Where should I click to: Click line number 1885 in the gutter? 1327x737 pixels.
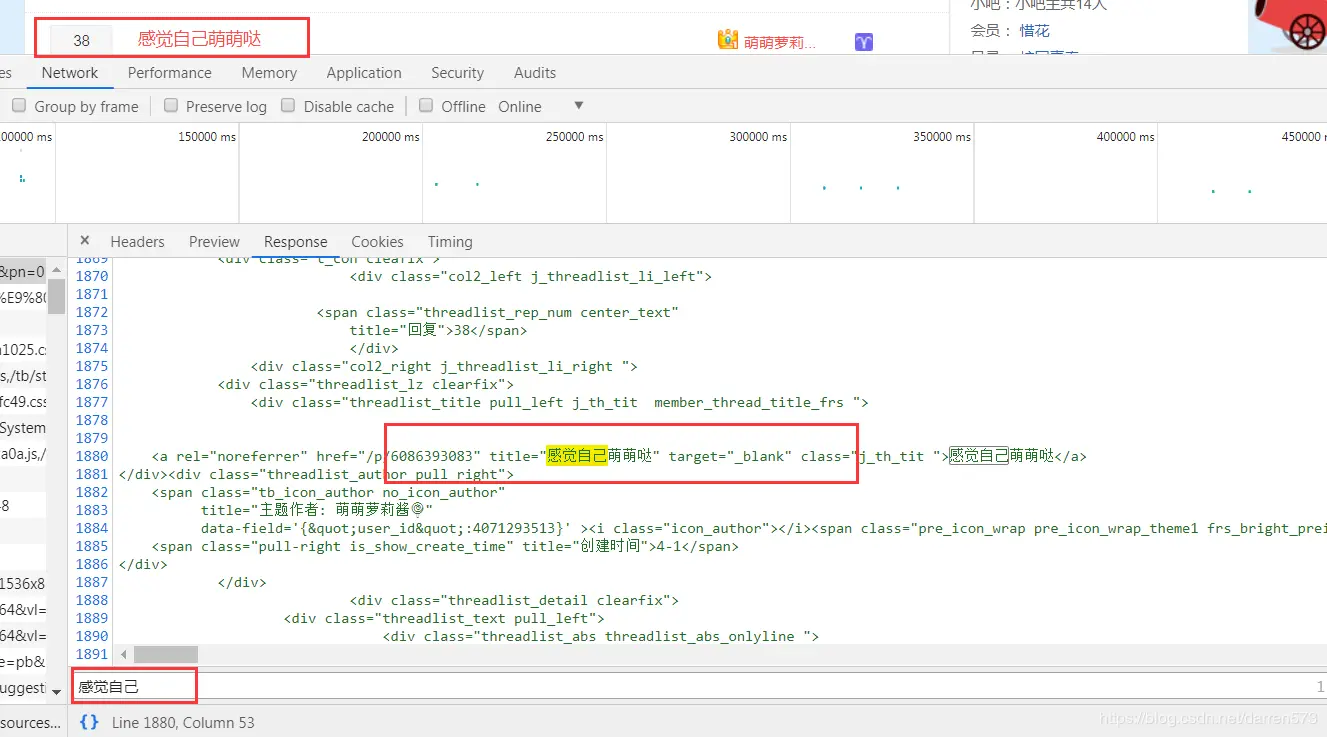point(92,546)
